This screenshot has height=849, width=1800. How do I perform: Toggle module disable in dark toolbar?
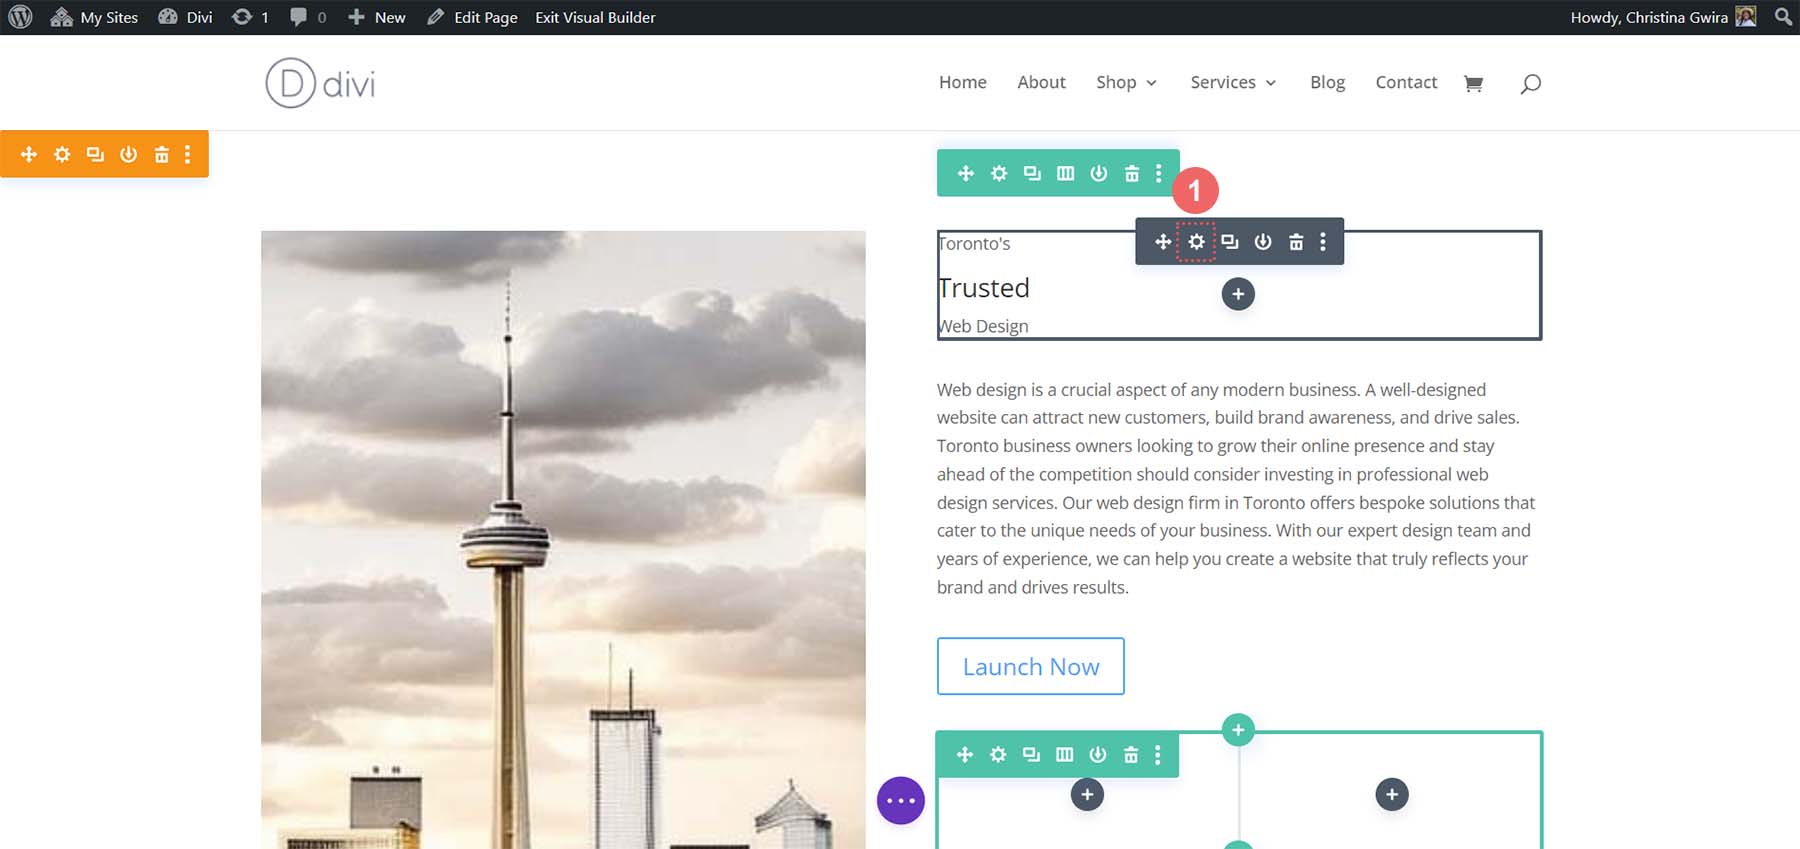[x=1263, y=242]
